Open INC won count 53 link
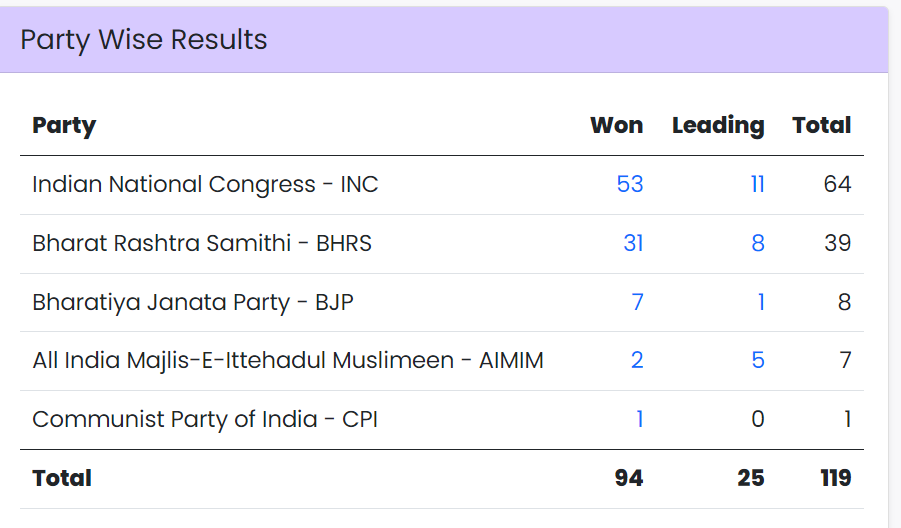901x528 pixels. [x=630, y=184]
